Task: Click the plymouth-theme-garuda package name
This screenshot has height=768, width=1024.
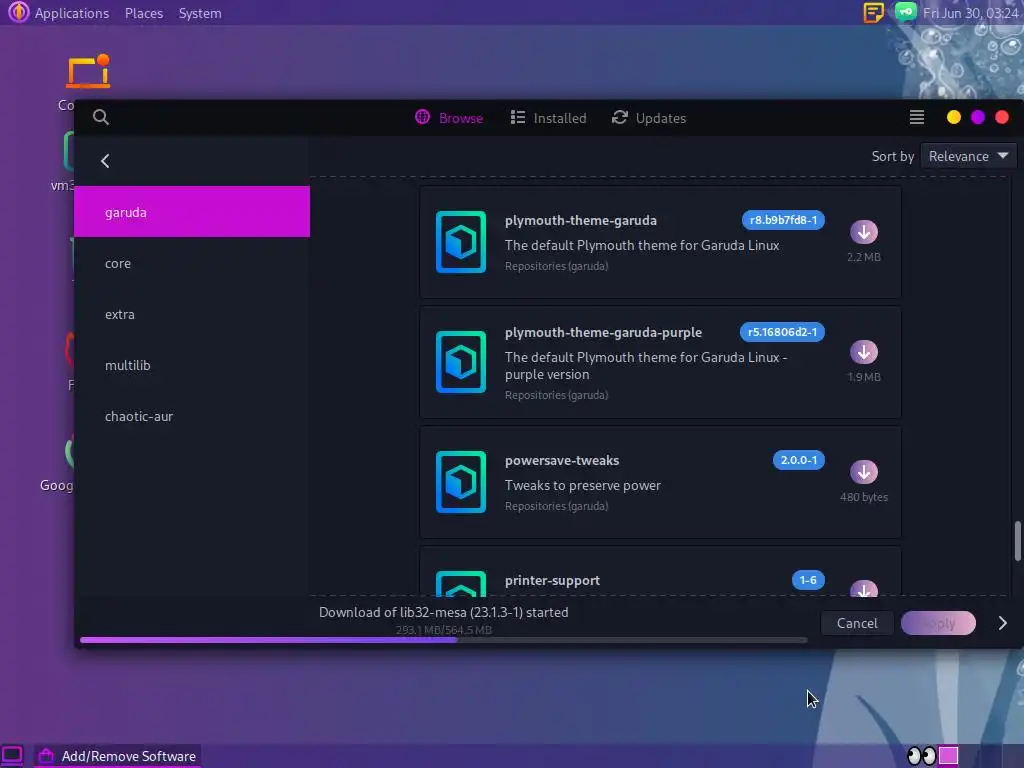Action: [581, 221]
